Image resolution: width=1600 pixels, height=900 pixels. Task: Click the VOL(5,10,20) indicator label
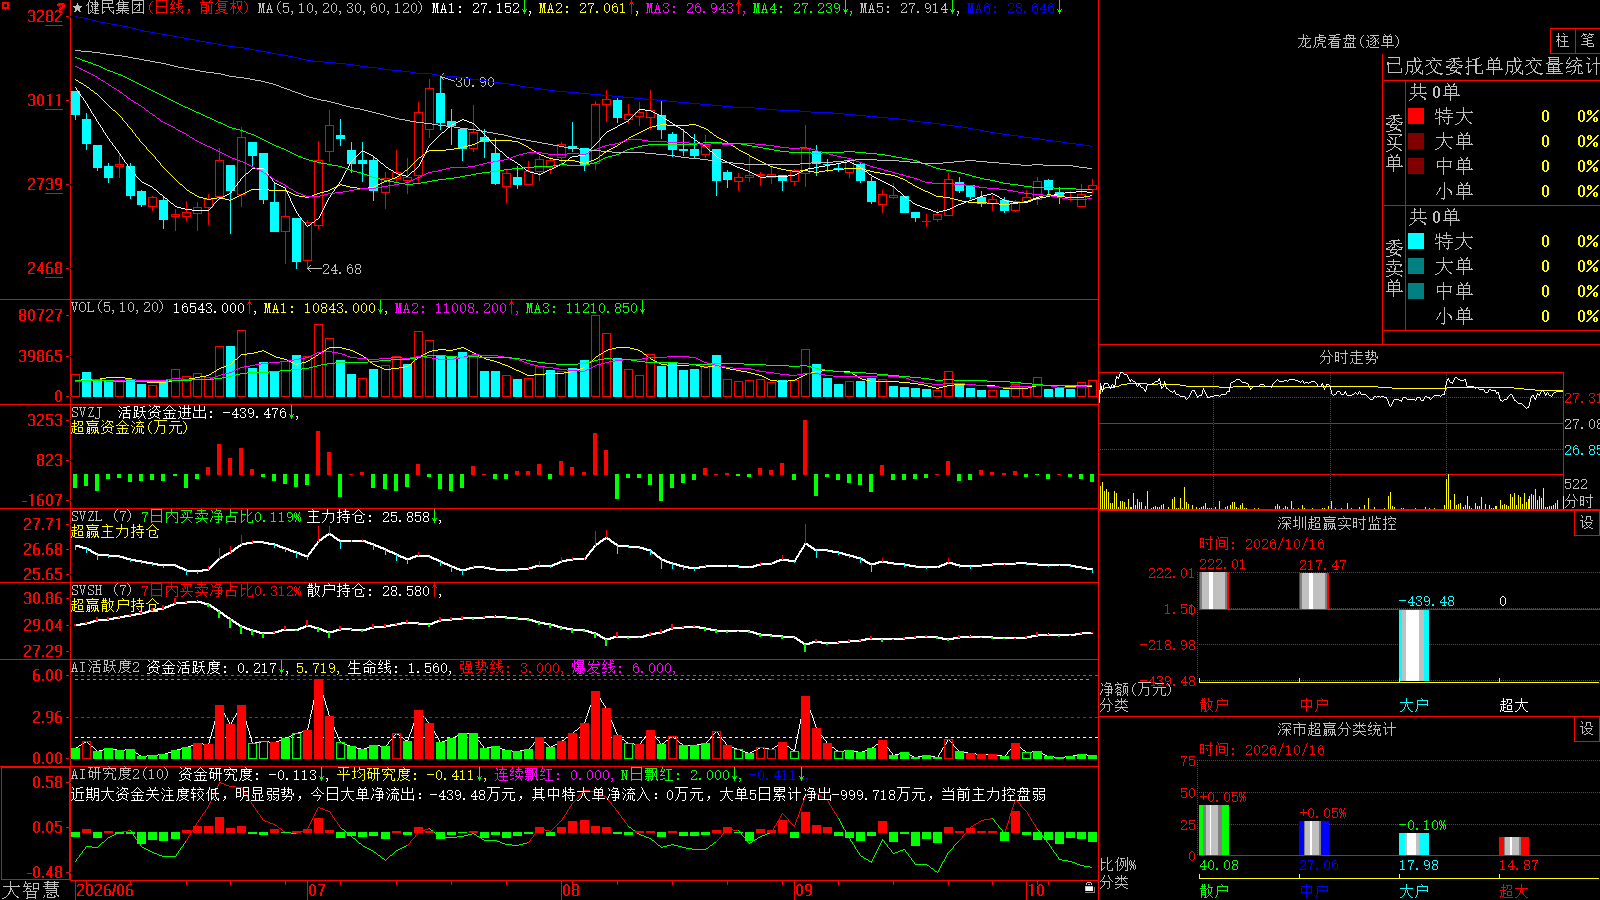(x=117, y=308)
